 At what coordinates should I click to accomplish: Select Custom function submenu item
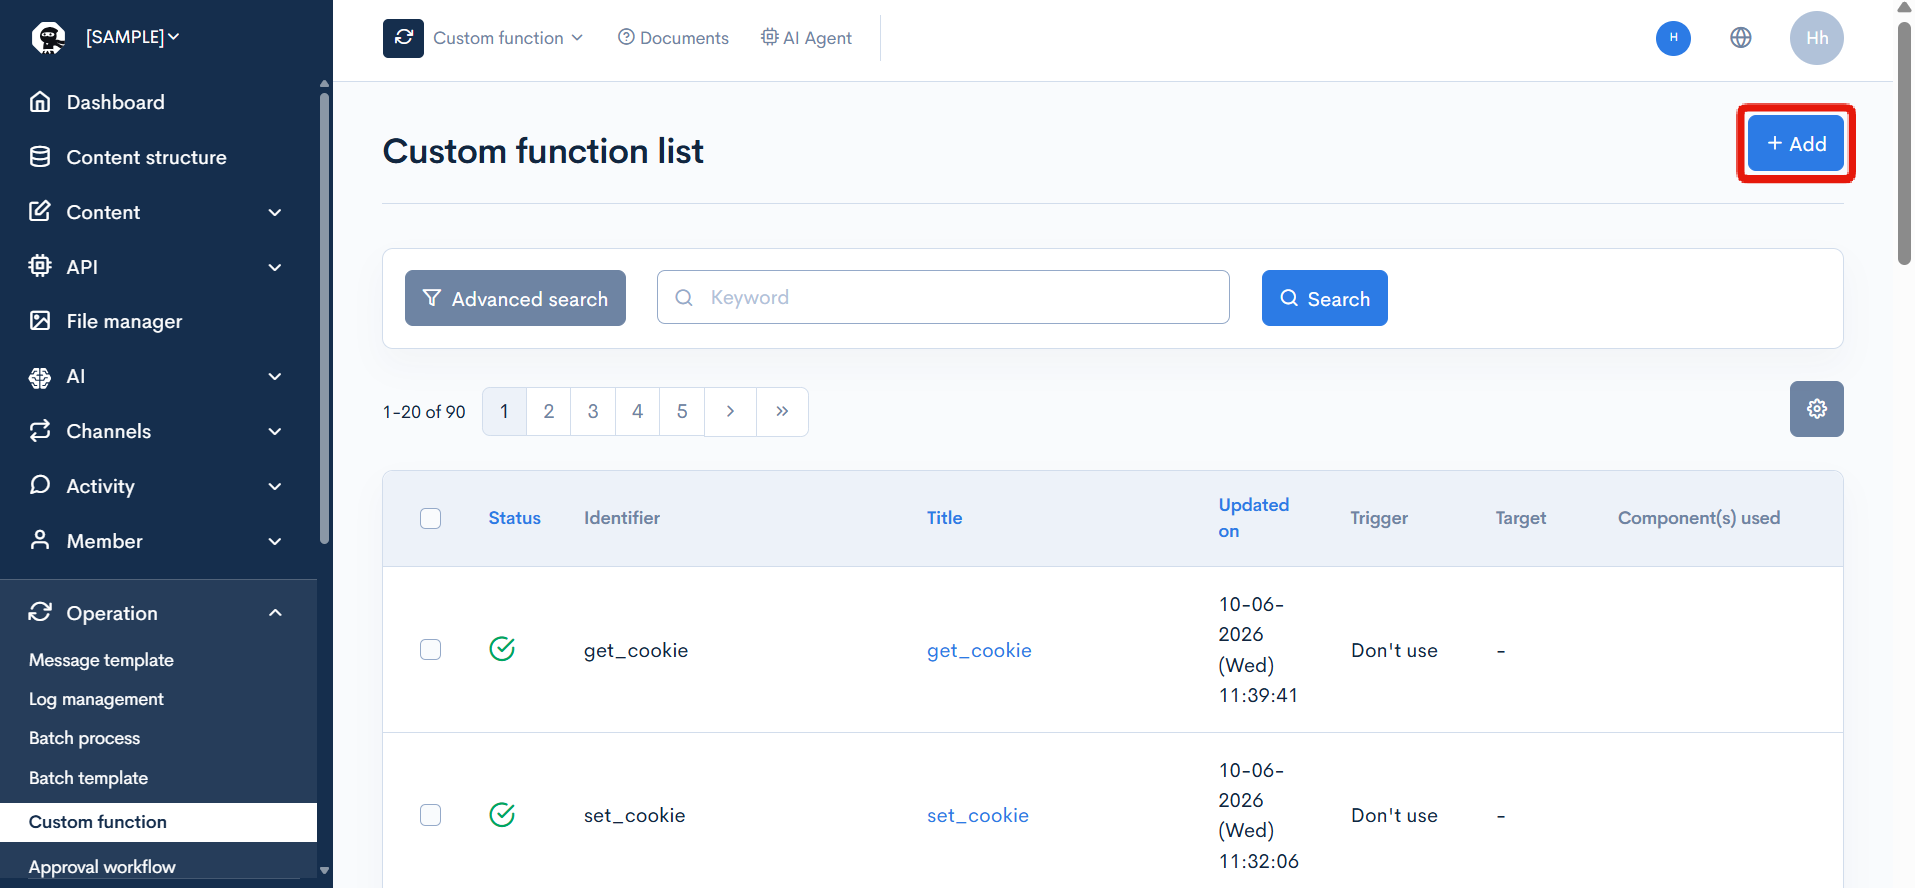pyautogui.click(x=158, y=822)
